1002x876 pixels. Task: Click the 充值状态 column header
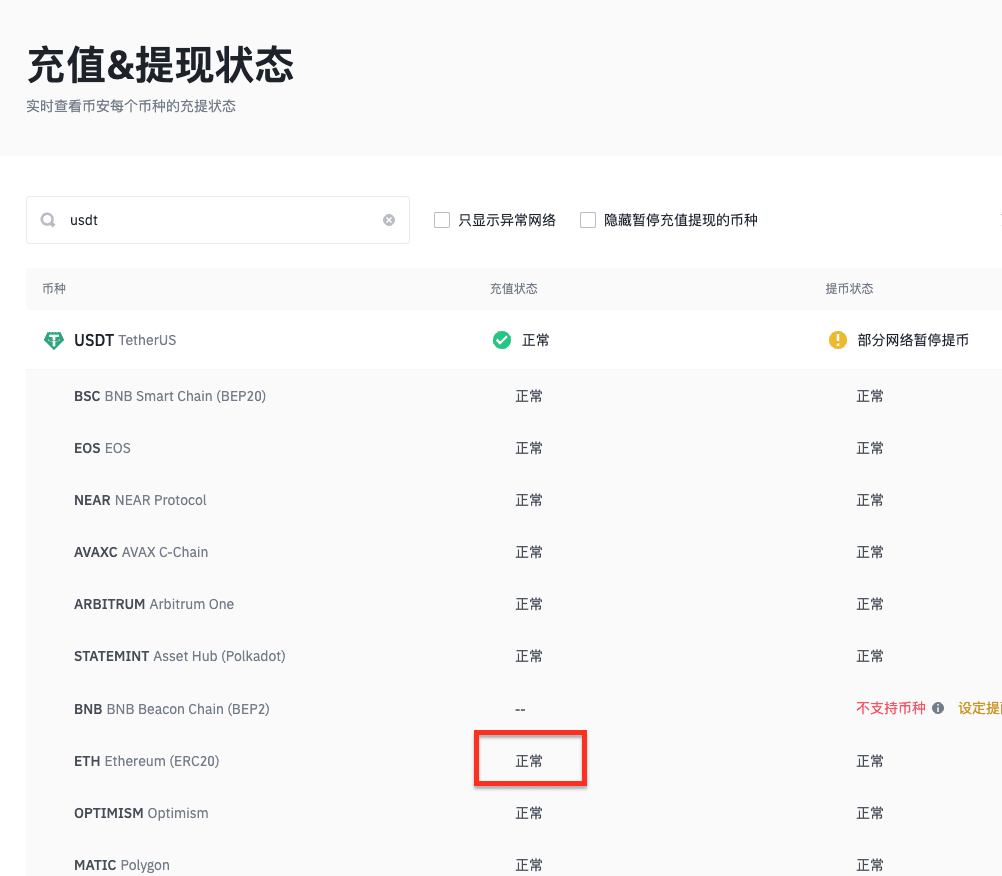click(x=514, y=289)
